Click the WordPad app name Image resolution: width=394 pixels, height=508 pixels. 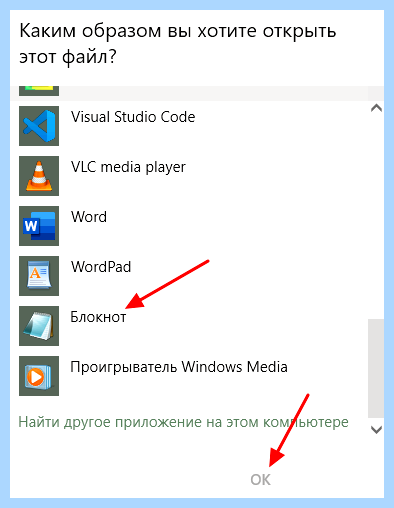[x=101, y=267]
